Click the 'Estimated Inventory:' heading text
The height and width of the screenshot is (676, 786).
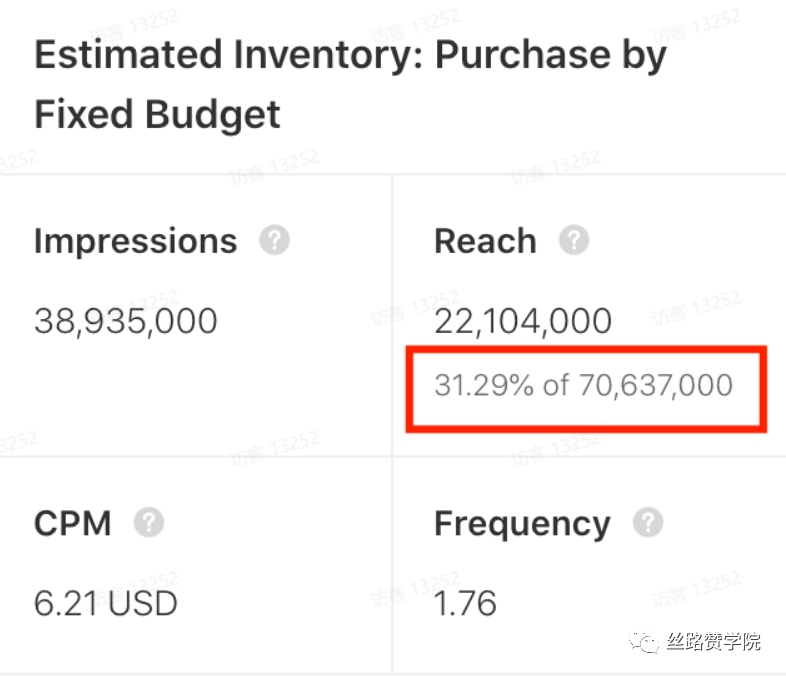(228, 55)
